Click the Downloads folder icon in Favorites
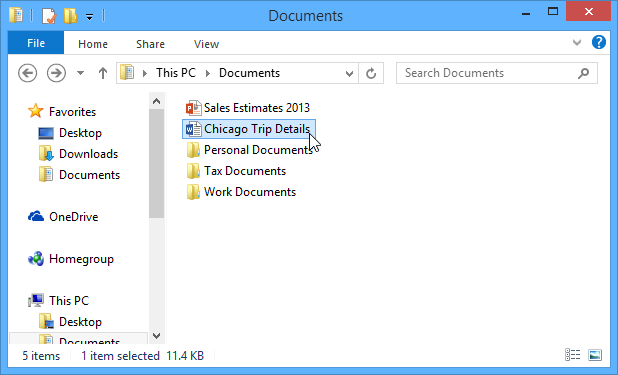 coord(46,153)
